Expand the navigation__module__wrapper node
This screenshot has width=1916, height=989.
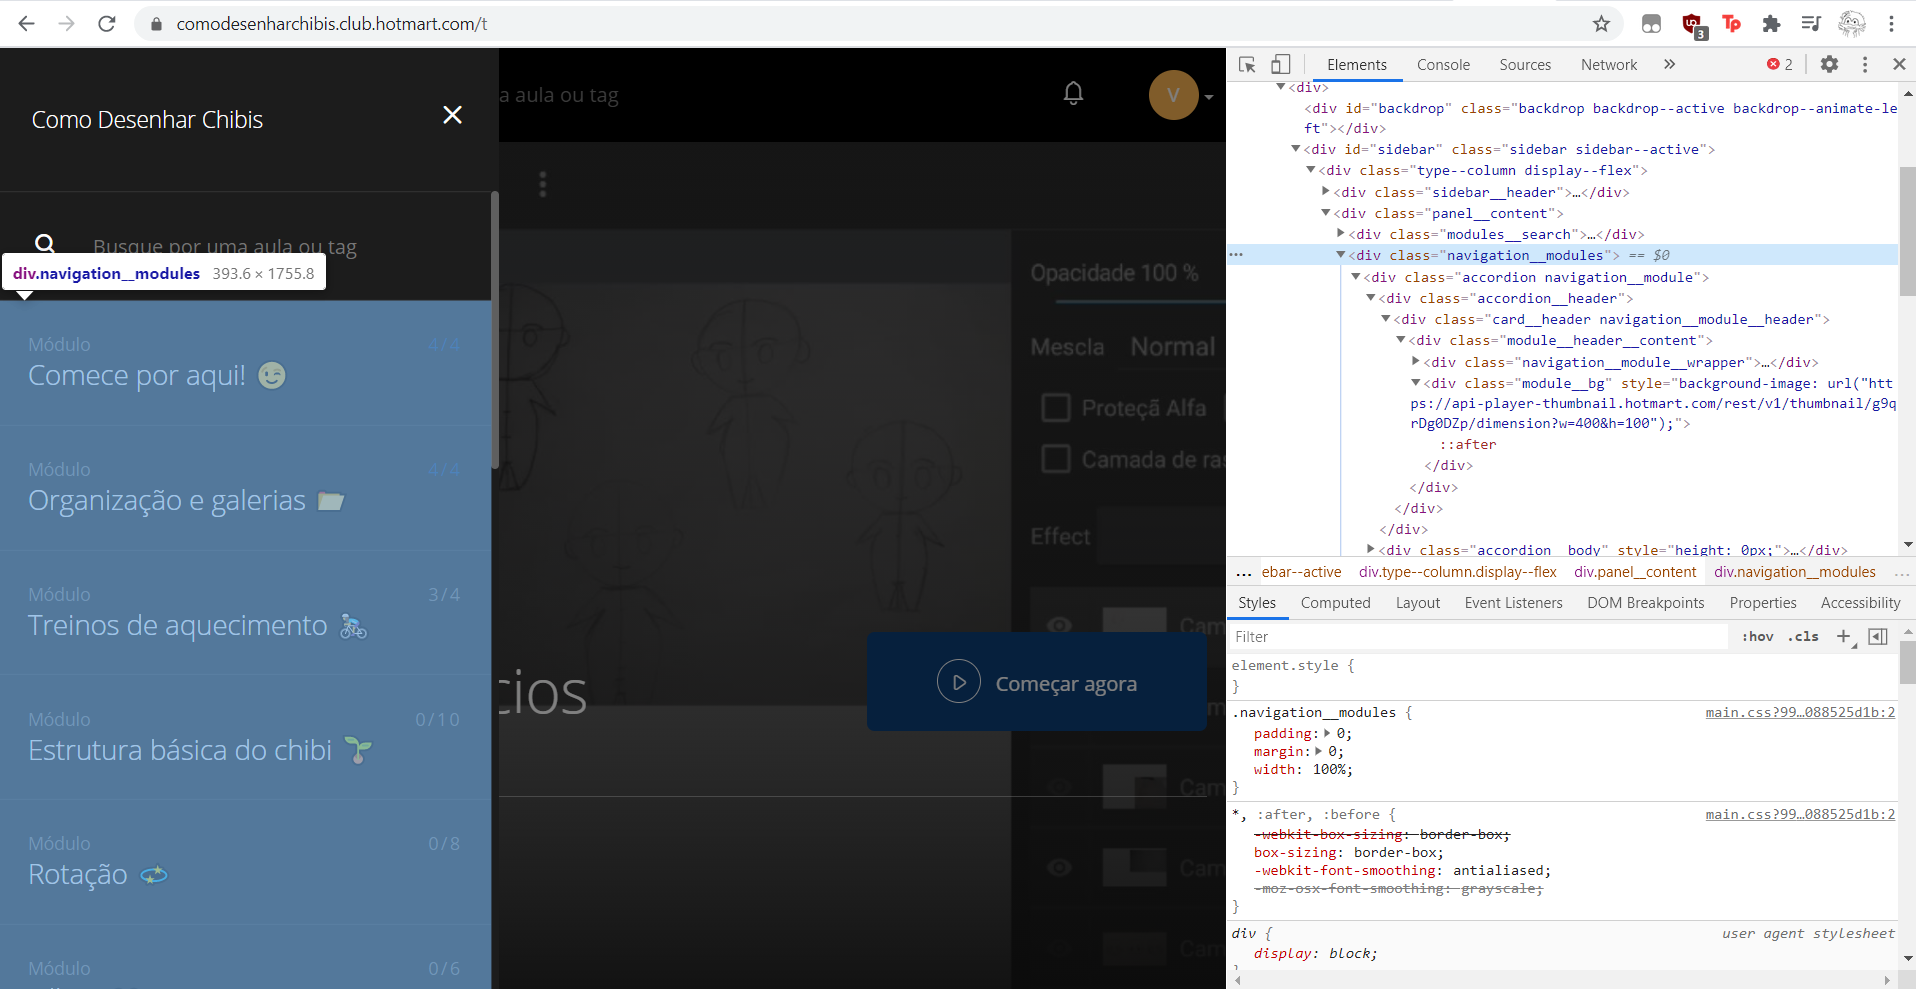tap(1415, 361)
